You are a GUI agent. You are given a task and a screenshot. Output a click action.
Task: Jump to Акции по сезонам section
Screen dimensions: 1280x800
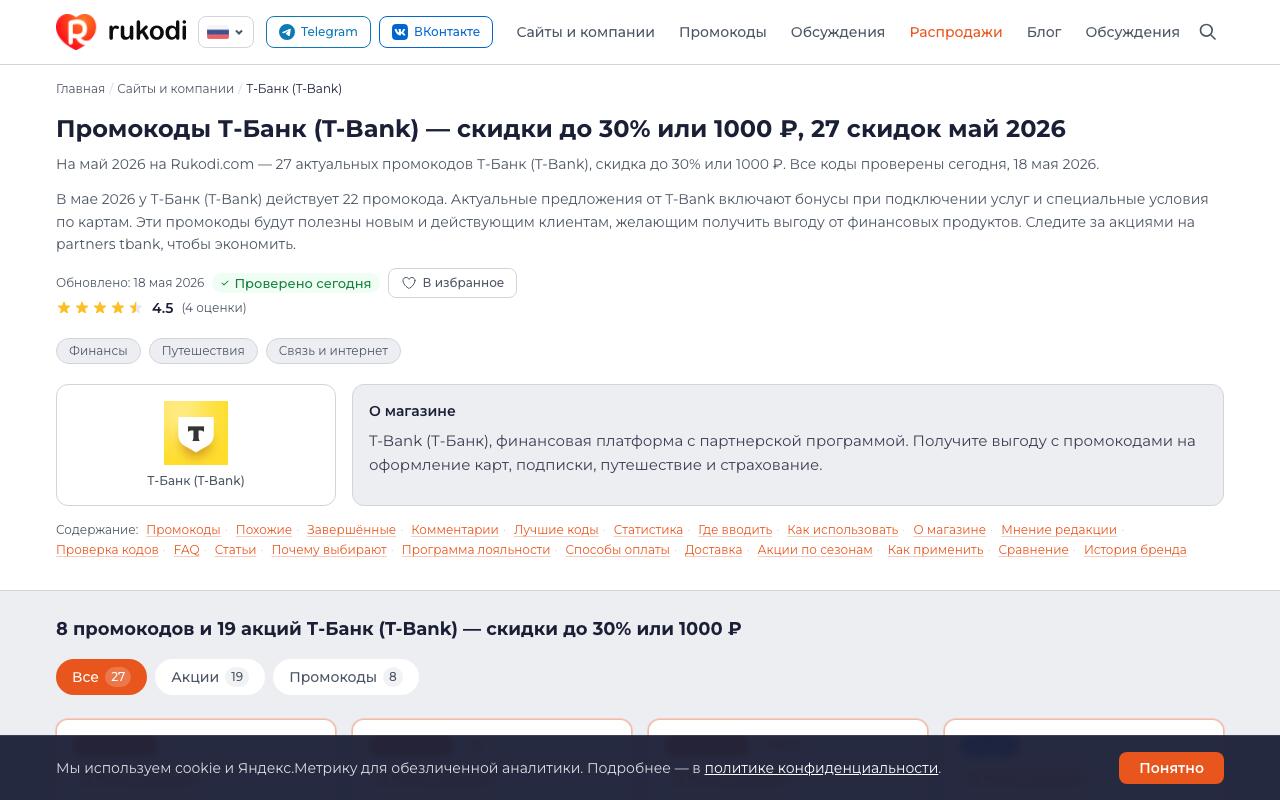click(815, 550)
